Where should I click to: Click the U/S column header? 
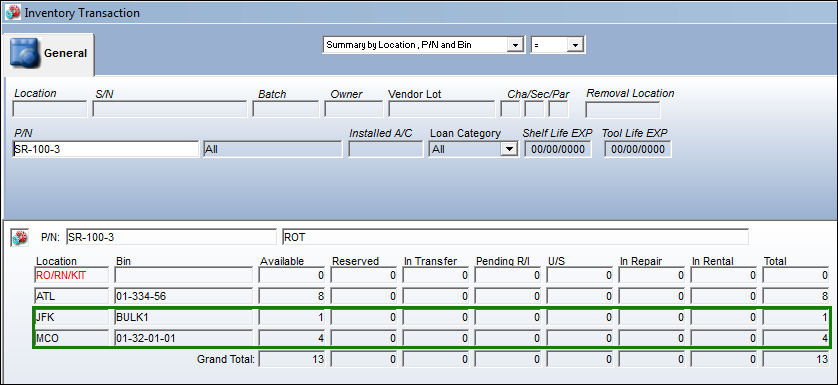[556, 261]
